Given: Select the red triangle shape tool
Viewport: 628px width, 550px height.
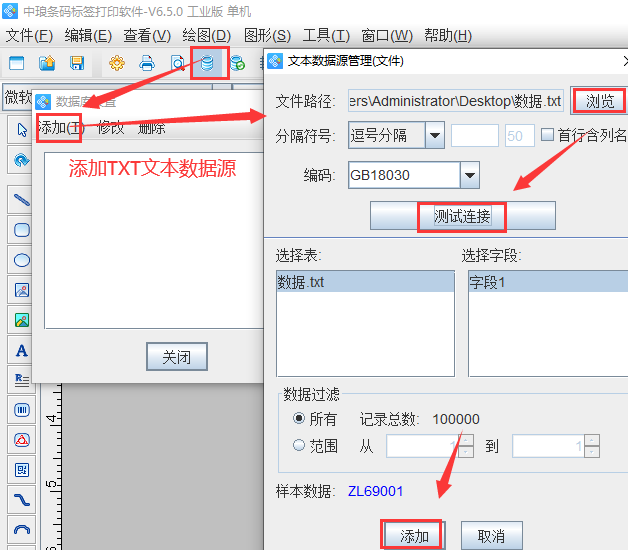Looking at the screenshot, I should [22, 440].
